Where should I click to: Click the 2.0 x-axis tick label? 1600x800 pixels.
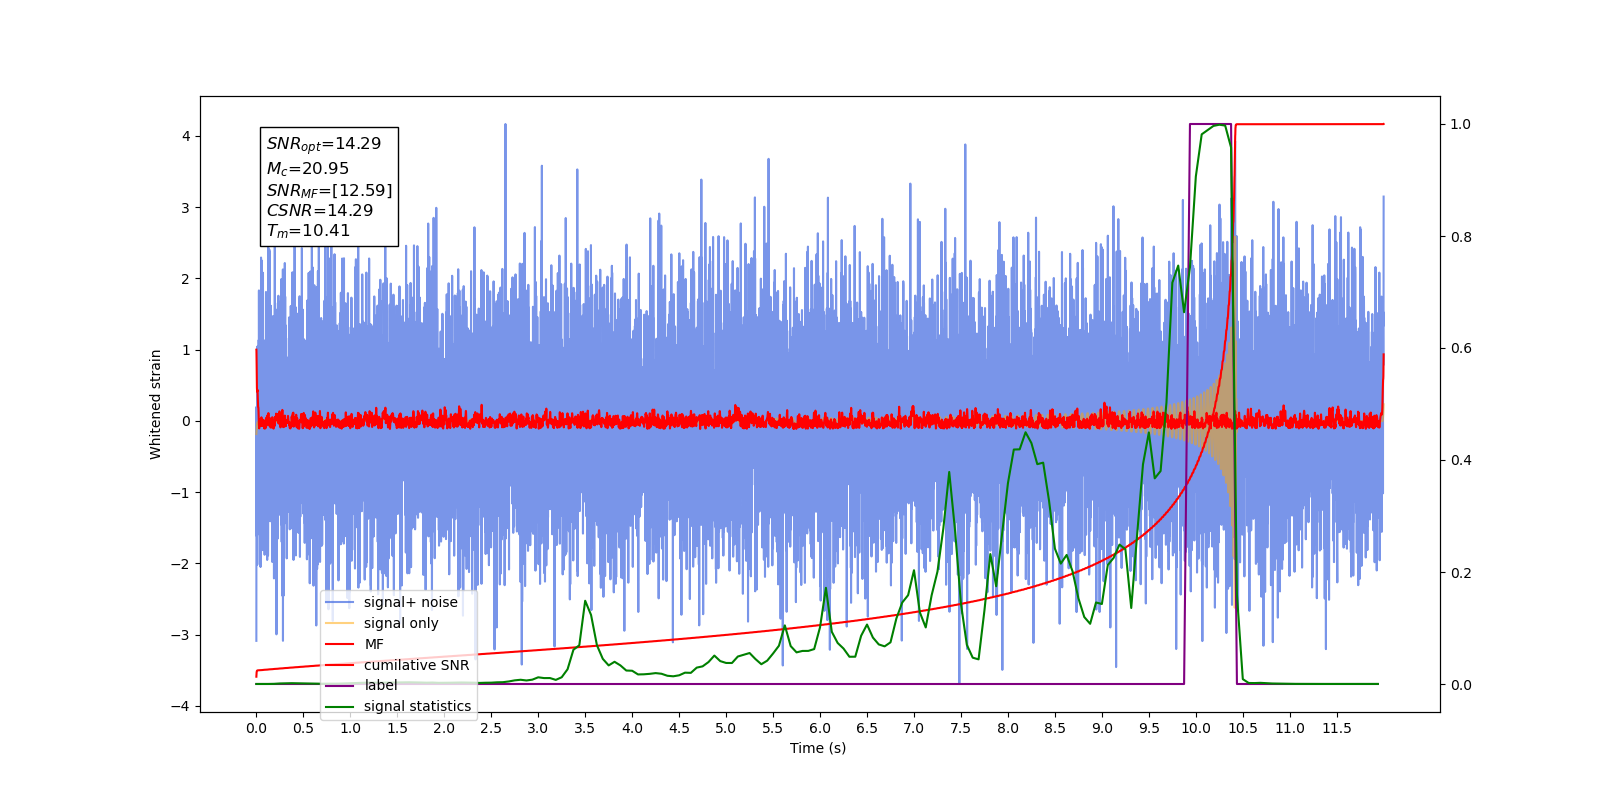pyautogui.click(x=444, y=728)
